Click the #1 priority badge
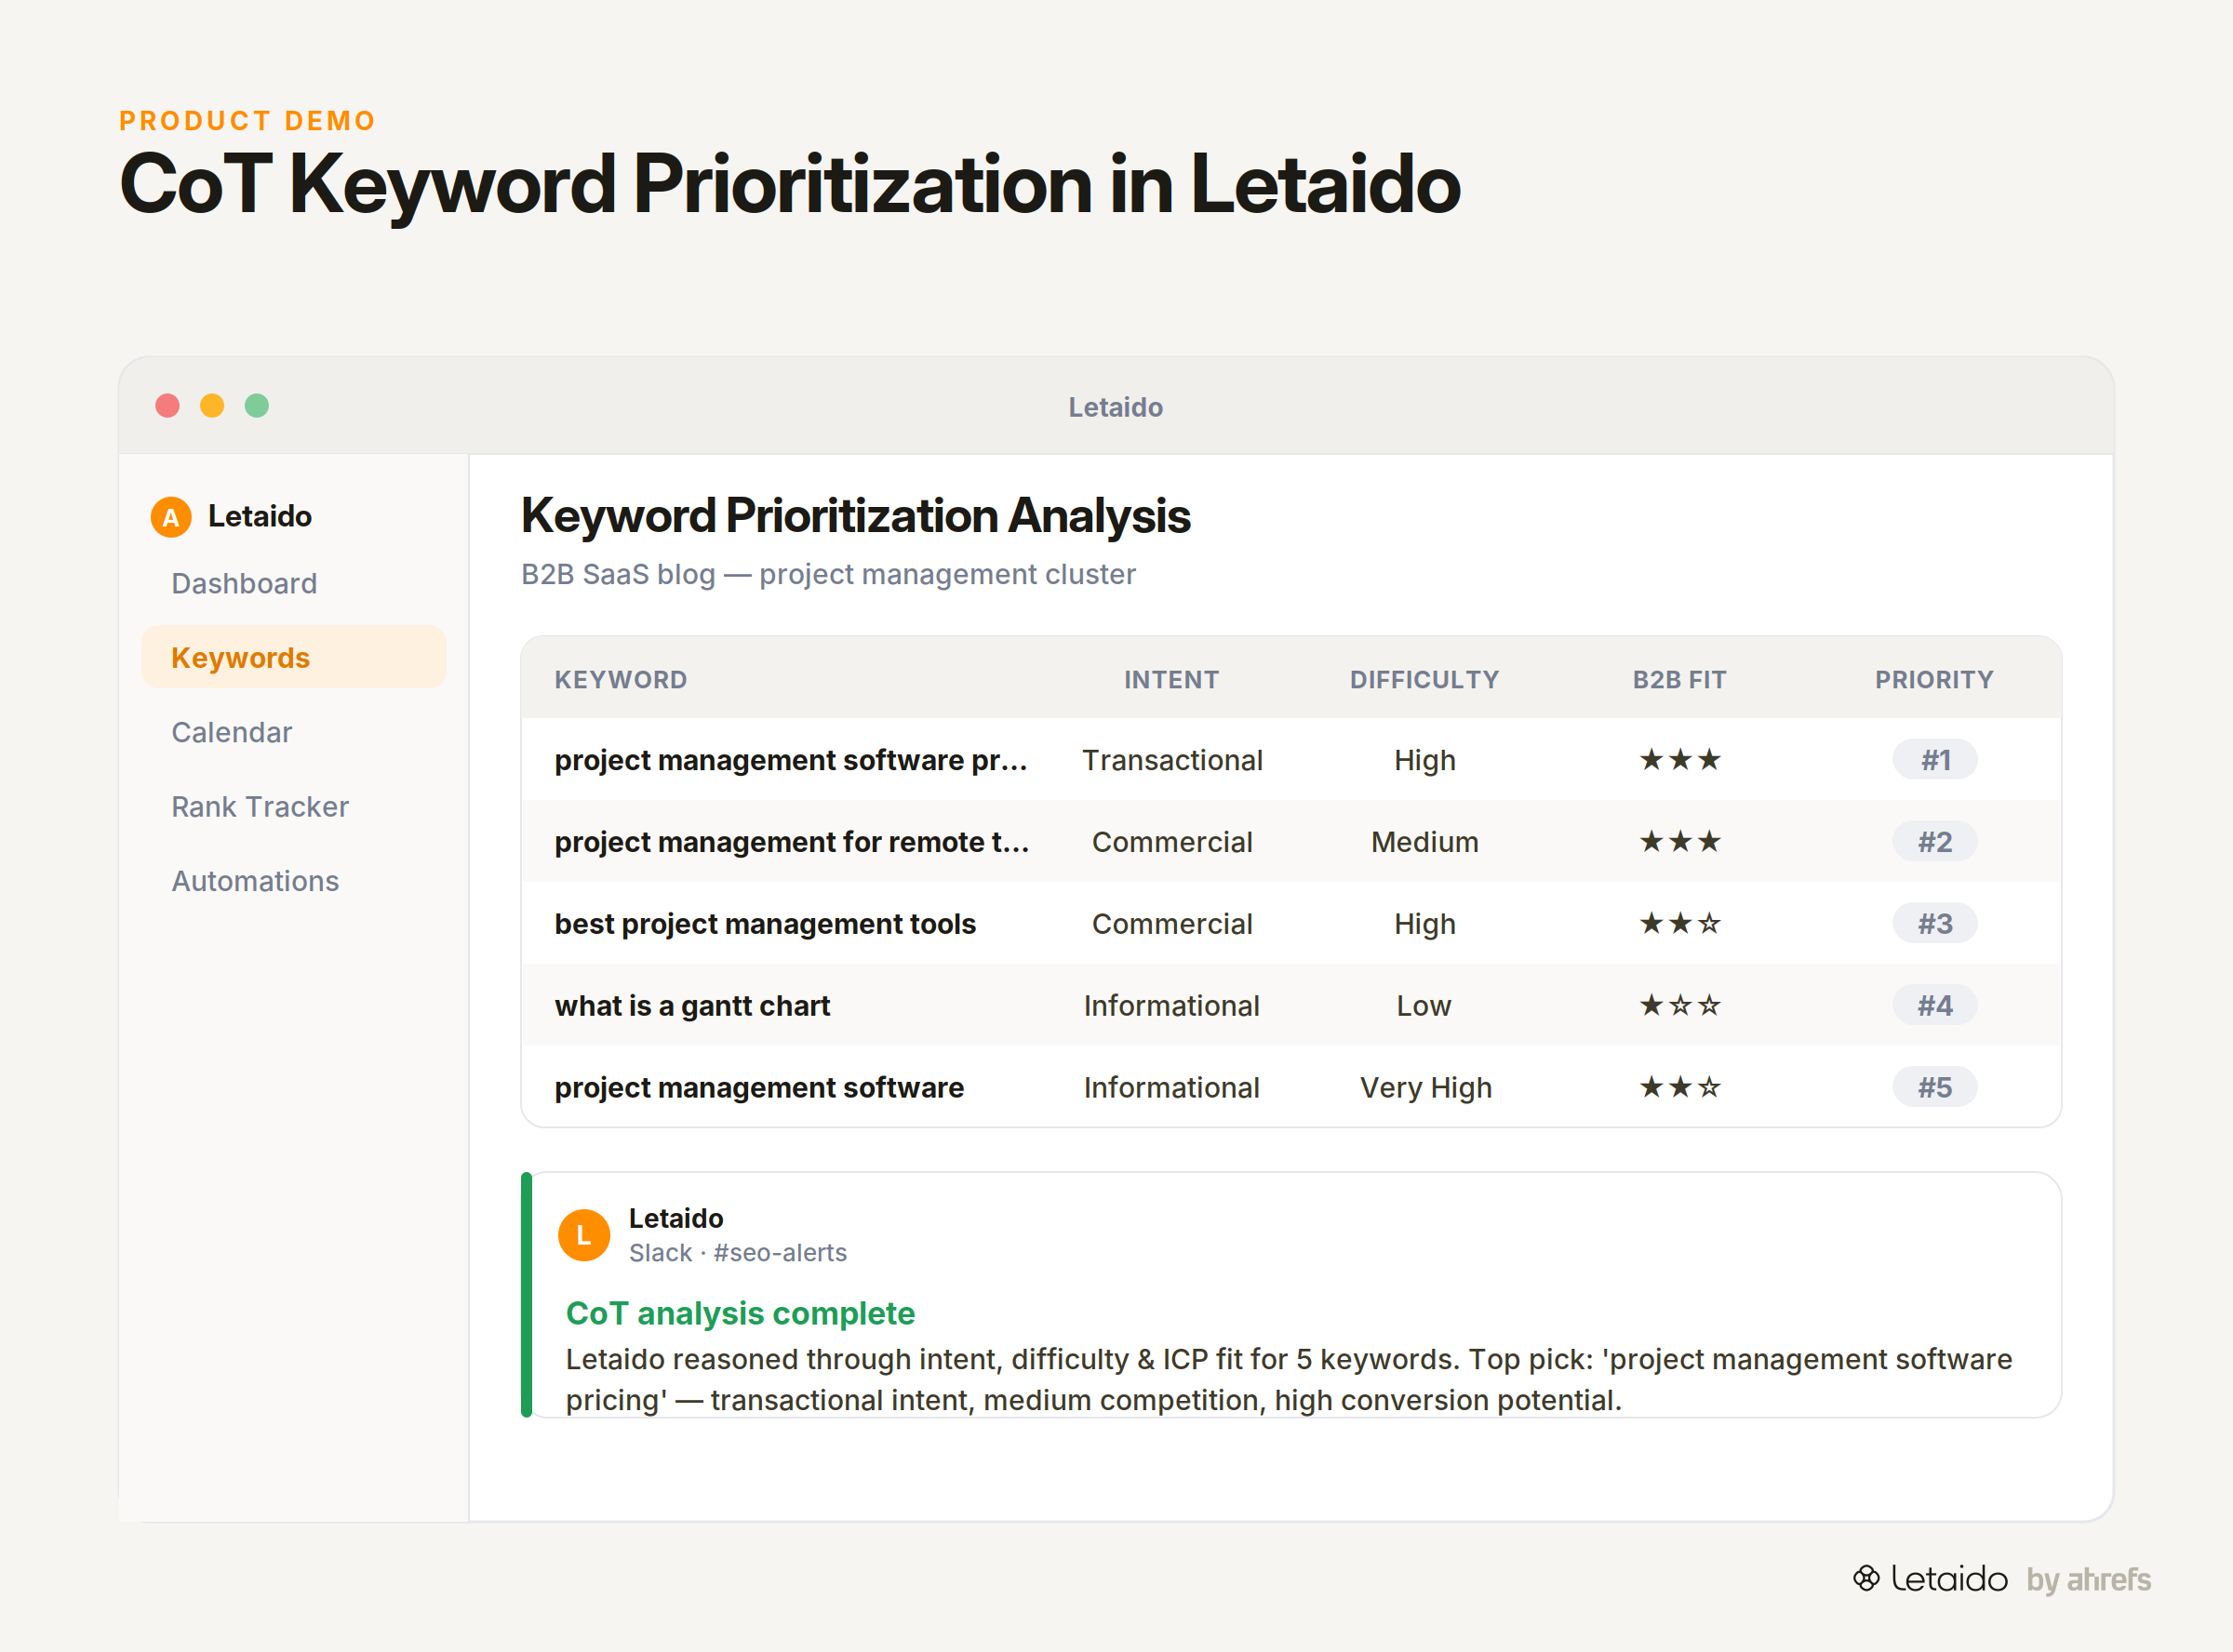This screenshot has height=1652, width=2233. [1935, 760]
